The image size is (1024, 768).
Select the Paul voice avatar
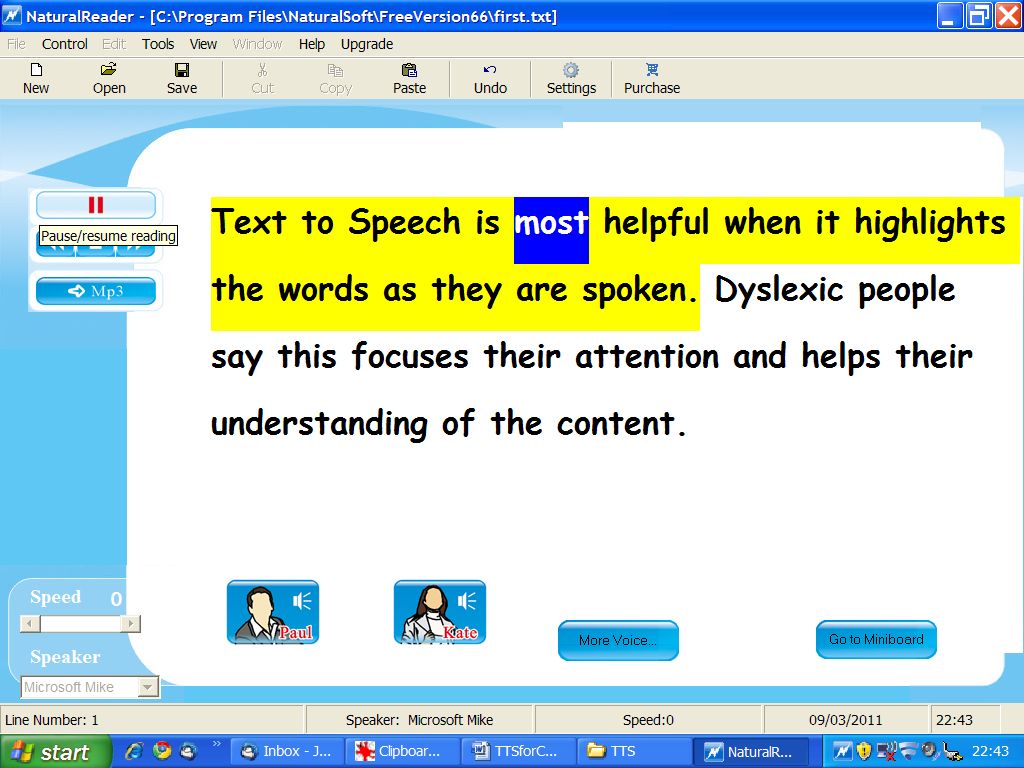click(x=272, y=610)
